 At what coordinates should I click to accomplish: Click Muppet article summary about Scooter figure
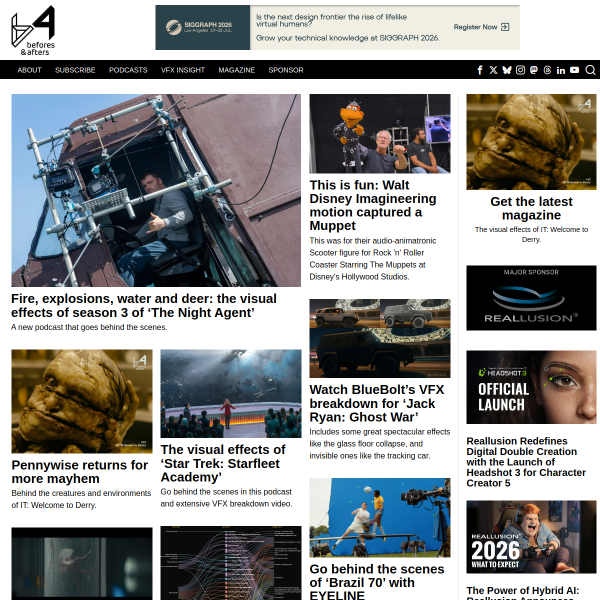tap(373, 259)
